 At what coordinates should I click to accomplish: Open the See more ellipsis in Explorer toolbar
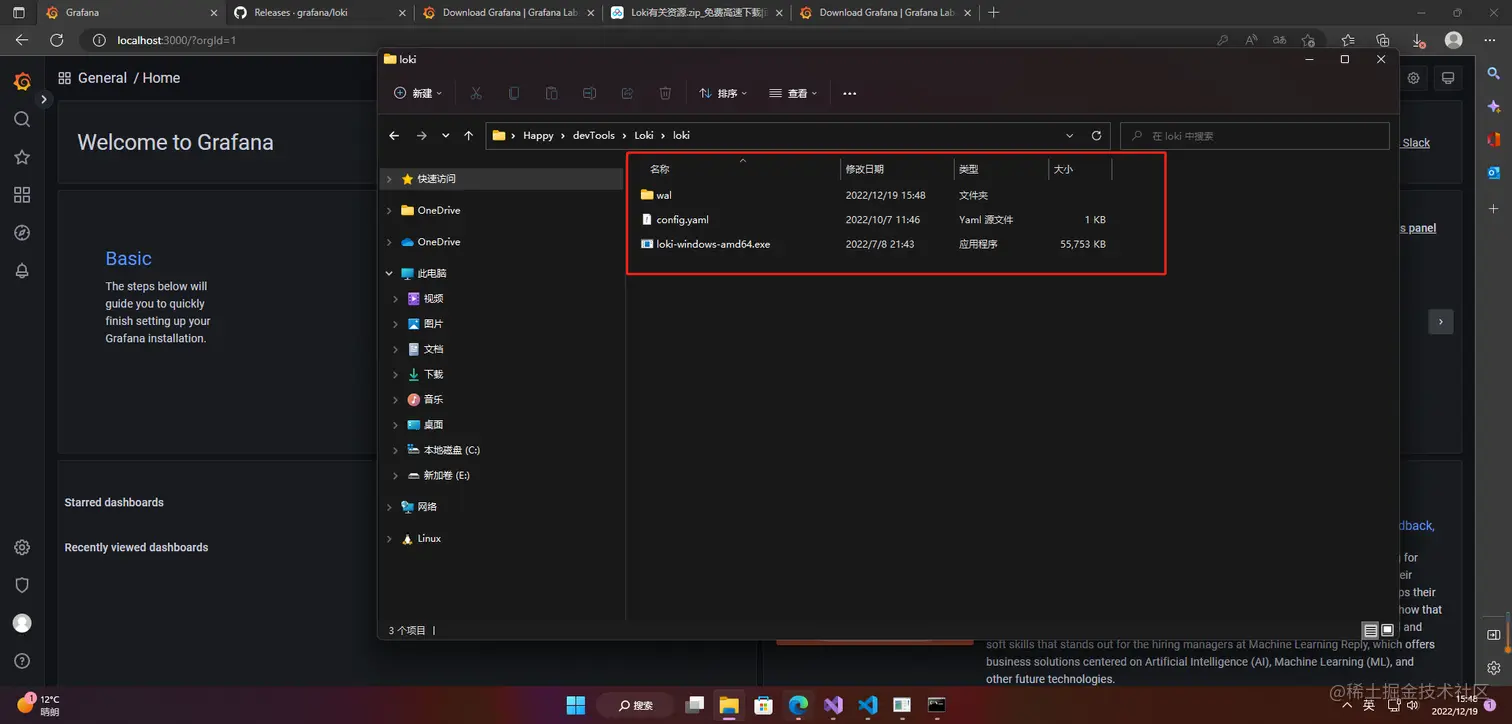click(x=850, y=93)
